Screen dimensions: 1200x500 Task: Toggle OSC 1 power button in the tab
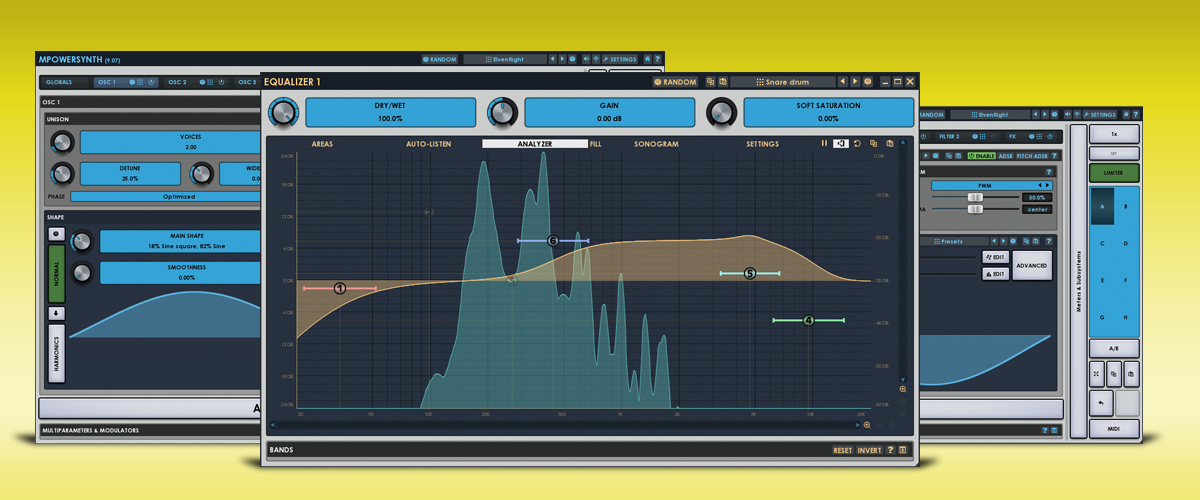(152, 82)
